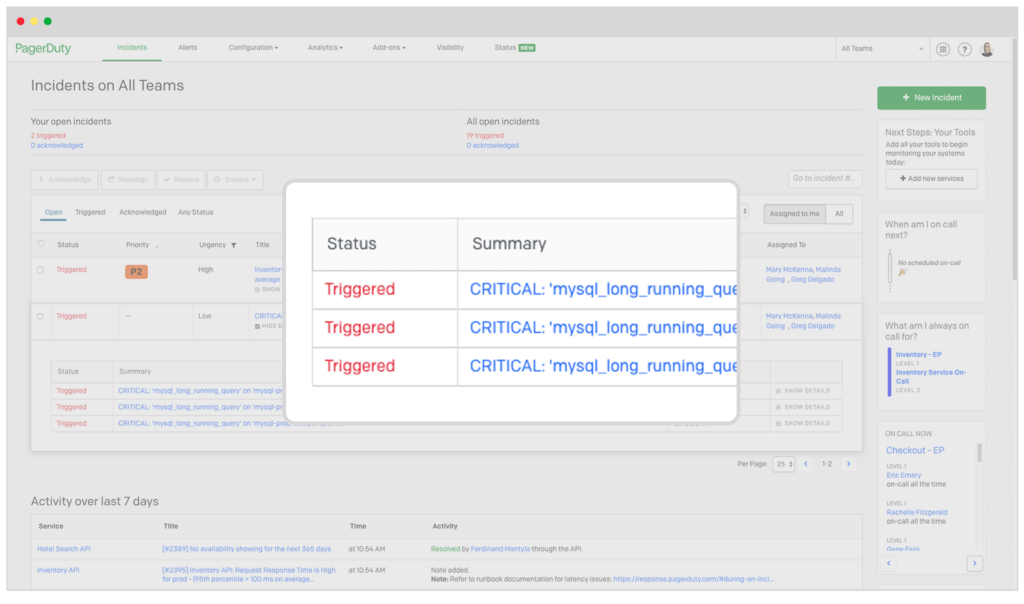Open incident #2395 Inventory API link

249,575
